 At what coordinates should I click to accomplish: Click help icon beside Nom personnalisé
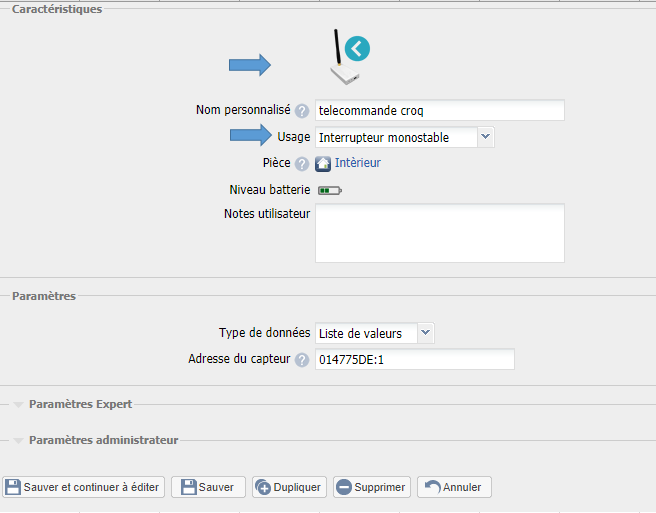tap(302, 111)
